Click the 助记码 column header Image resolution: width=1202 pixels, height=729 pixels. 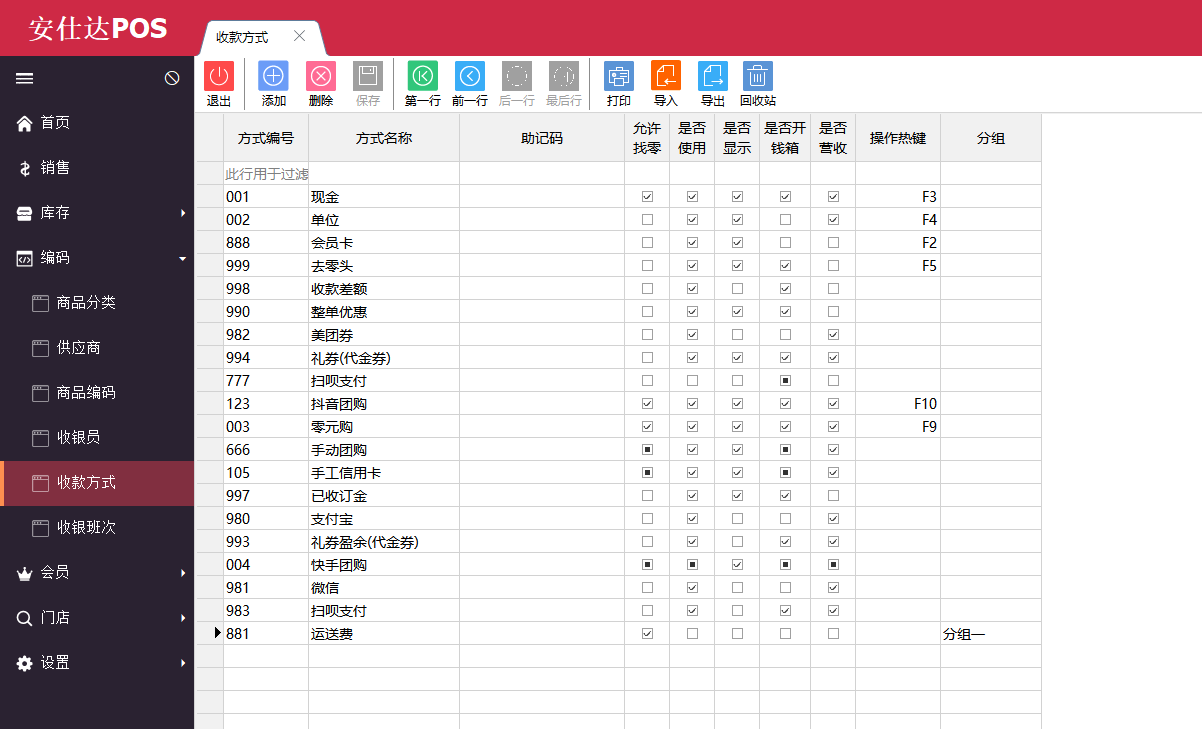[x=542, y=138]
